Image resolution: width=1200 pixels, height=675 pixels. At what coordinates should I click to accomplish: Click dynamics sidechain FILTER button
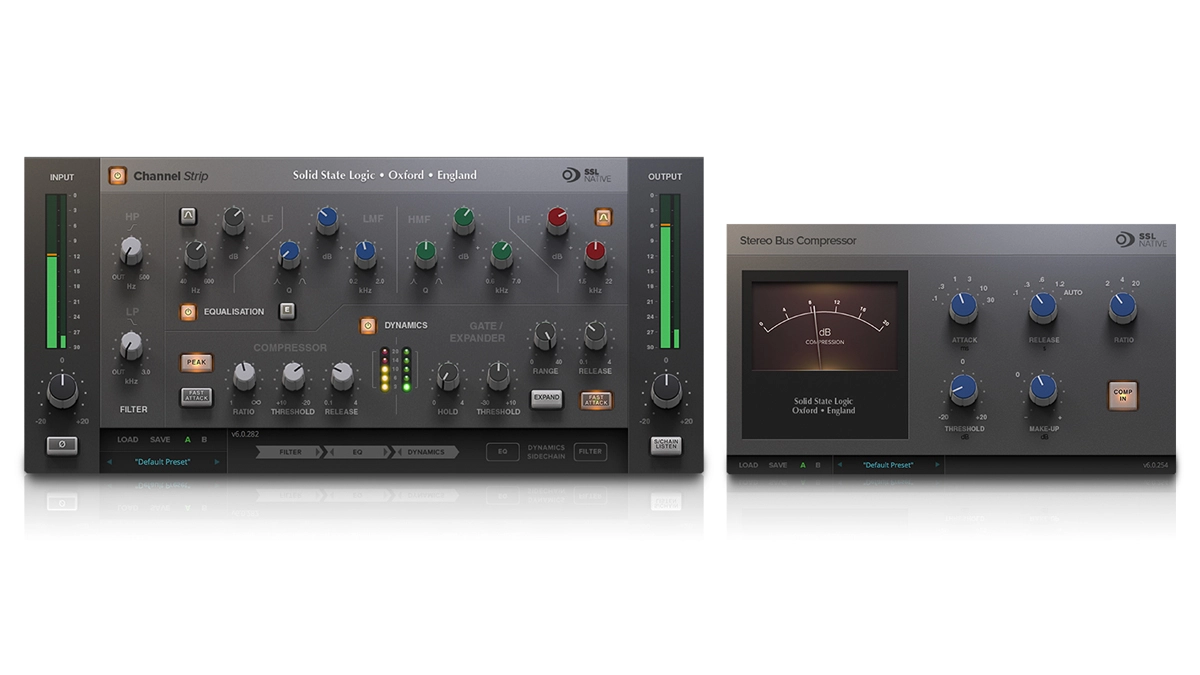(x=591, y=452)
